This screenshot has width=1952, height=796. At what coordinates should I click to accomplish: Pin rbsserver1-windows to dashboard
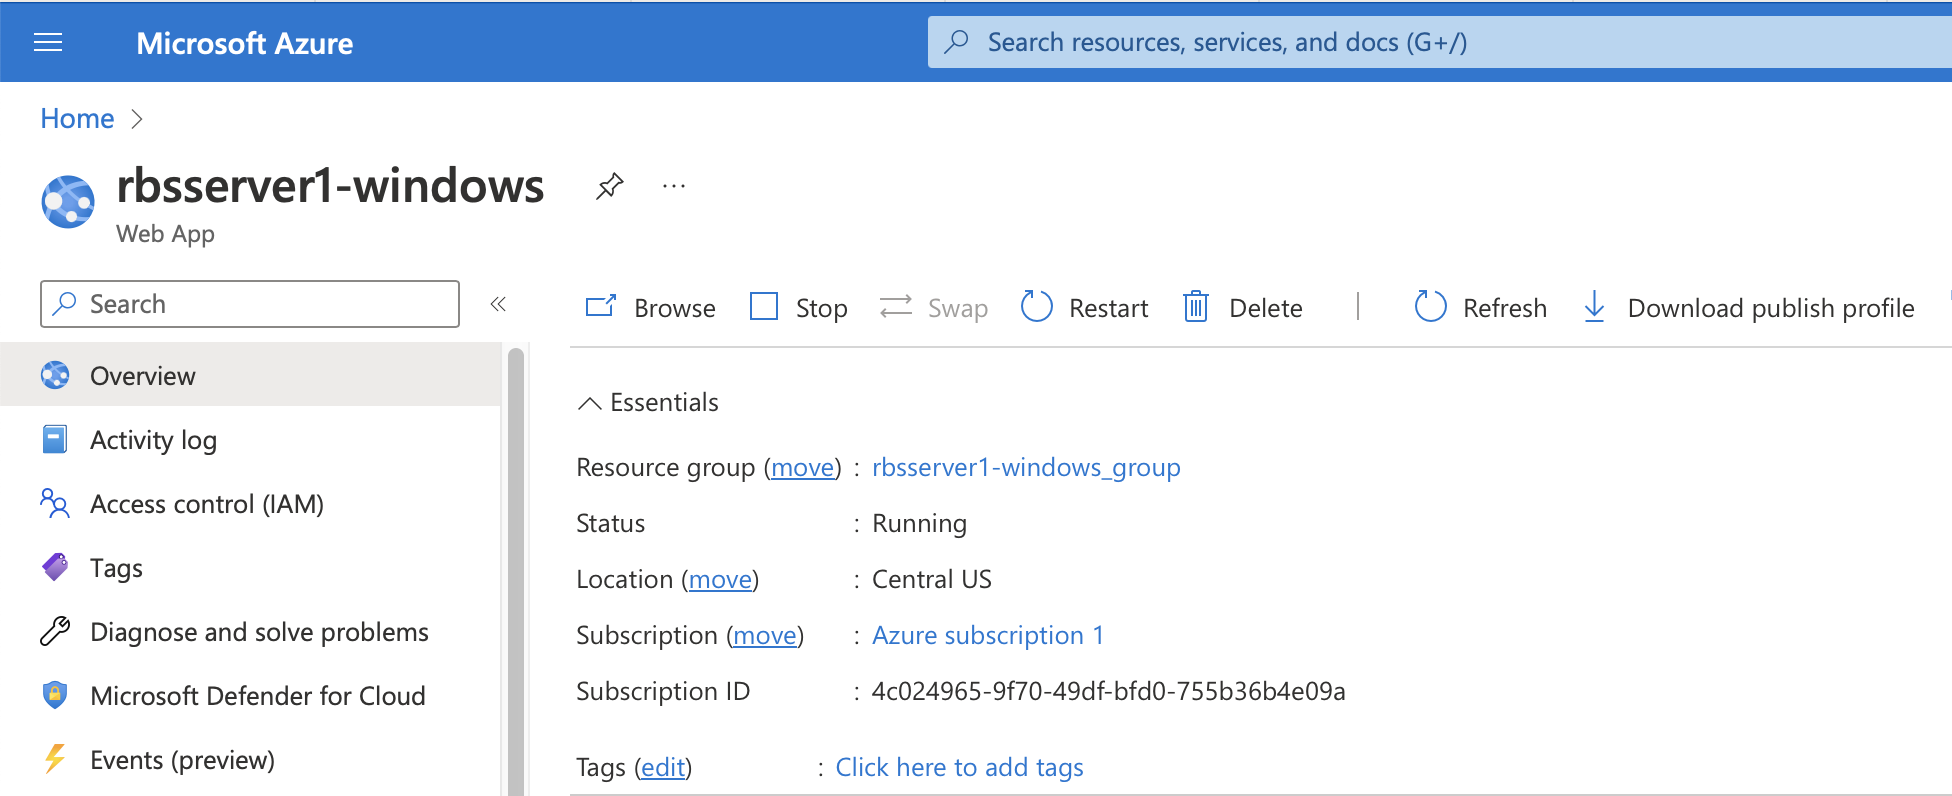[609, 186]
